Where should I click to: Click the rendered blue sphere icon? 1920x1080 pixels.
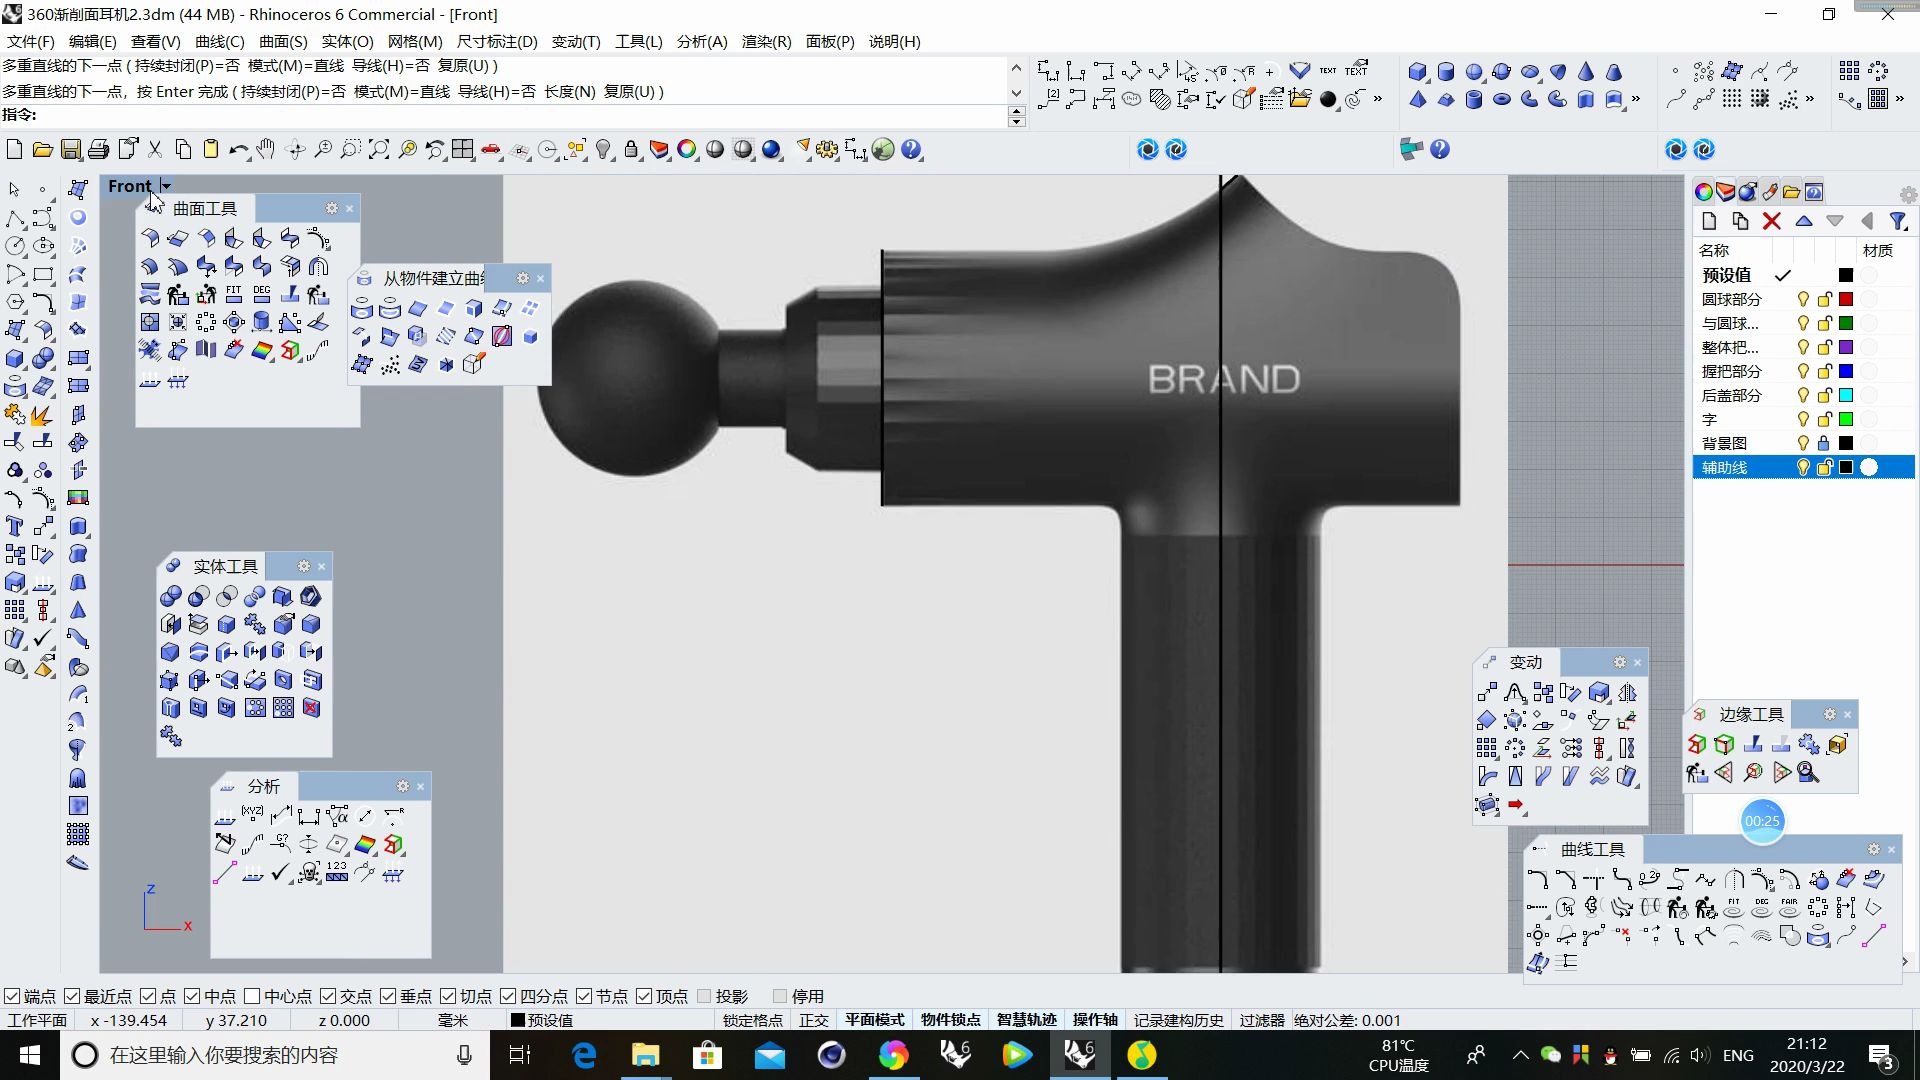[x=771, y=150]
